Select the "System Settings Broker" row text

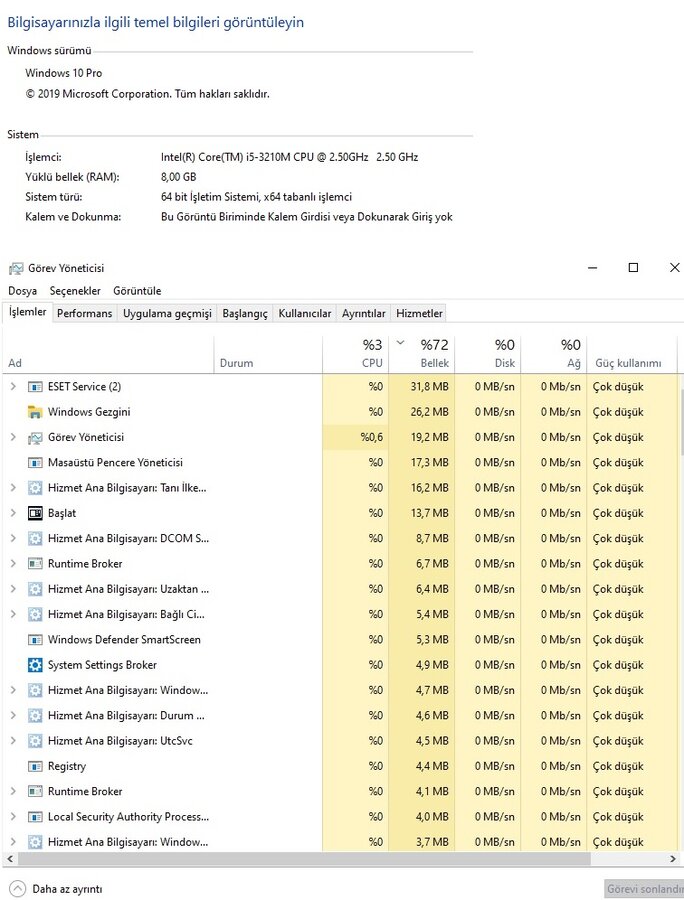click(x=102, y=665)
